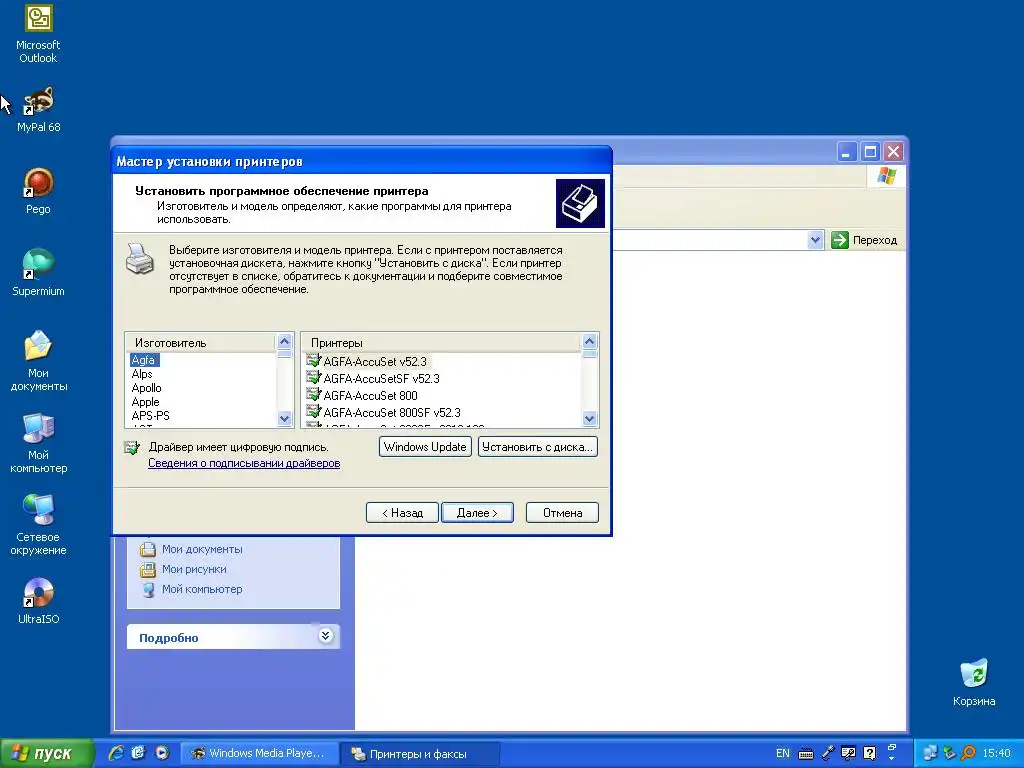Launch UltraISO from desktop
The image size is (1024, 768).
[x=38, y=601]
